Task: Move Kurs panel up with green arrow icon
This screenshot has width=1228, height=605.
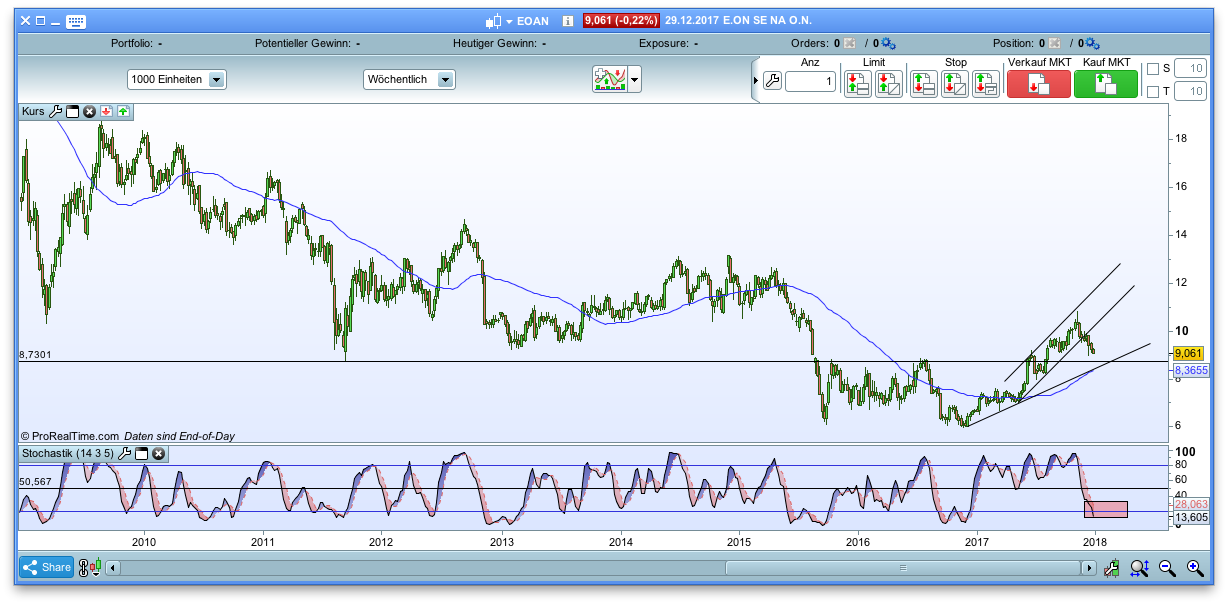Action: tap(123, 112)
